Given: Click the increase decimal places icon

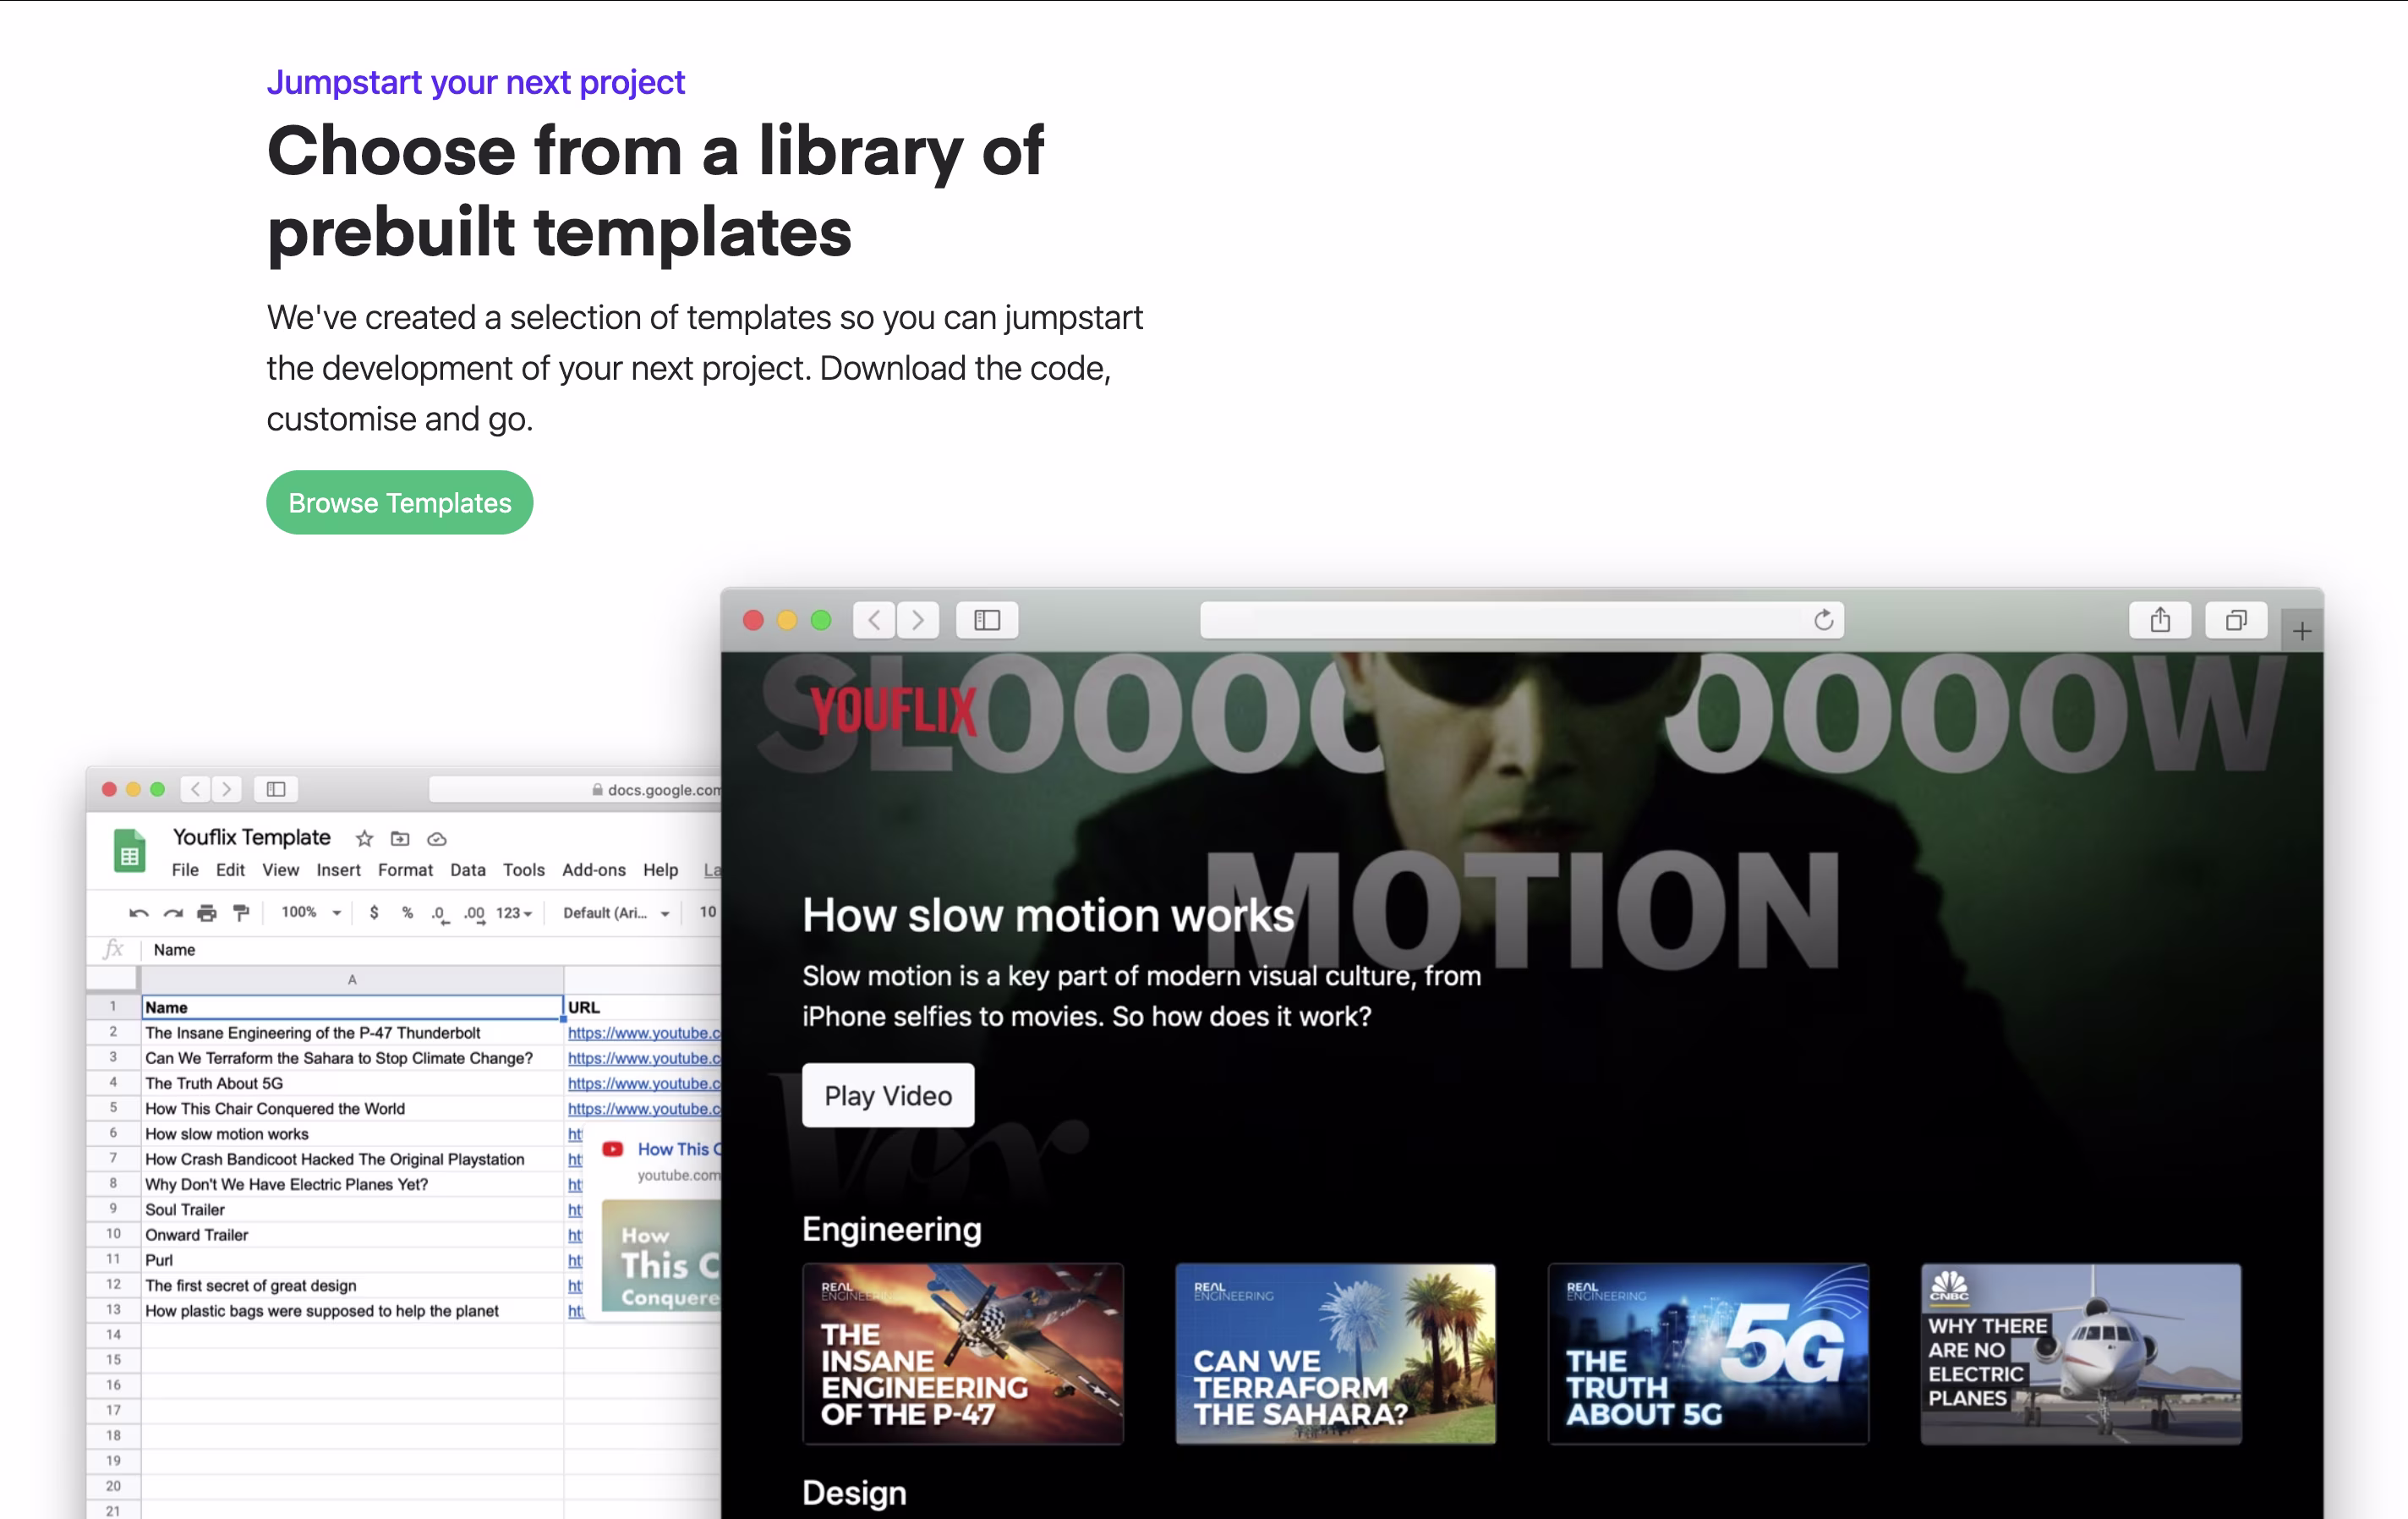Looking at the screenshot, I should [x=474, y=913].
